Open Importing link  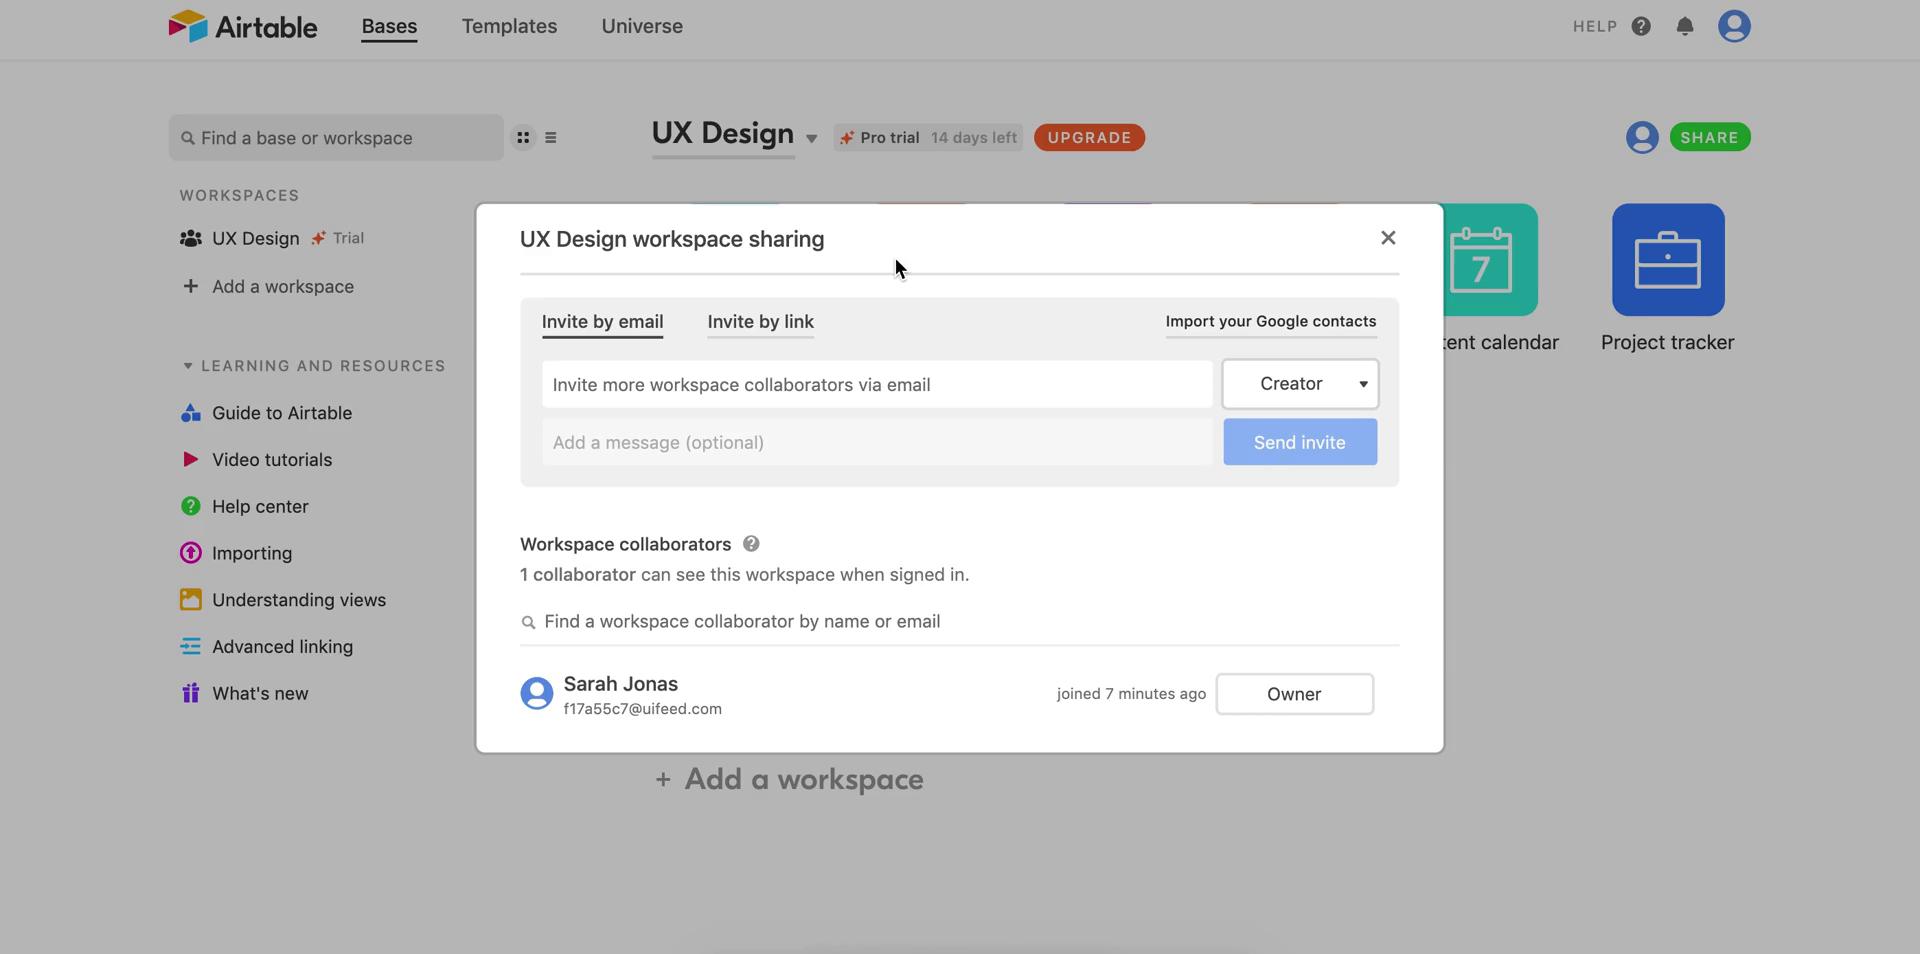pyautogui.click(x=252, y=554)
